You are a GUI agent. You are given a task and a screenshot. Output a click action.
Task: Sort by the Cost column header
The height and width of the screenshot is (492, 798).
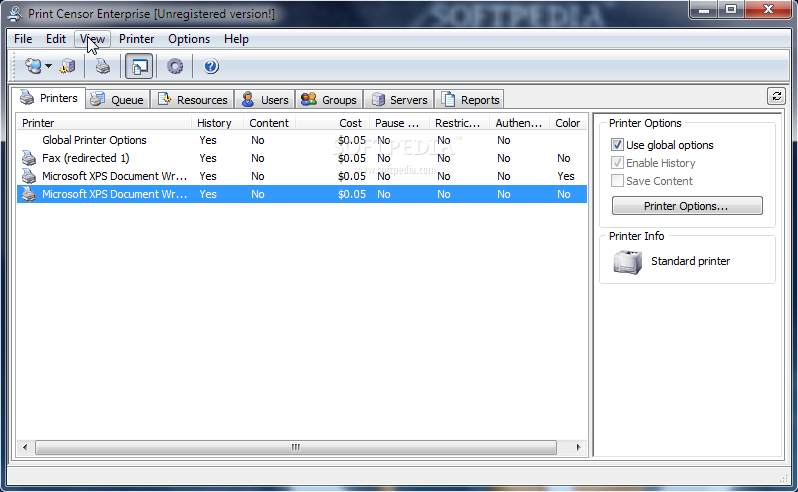[332, 123]
